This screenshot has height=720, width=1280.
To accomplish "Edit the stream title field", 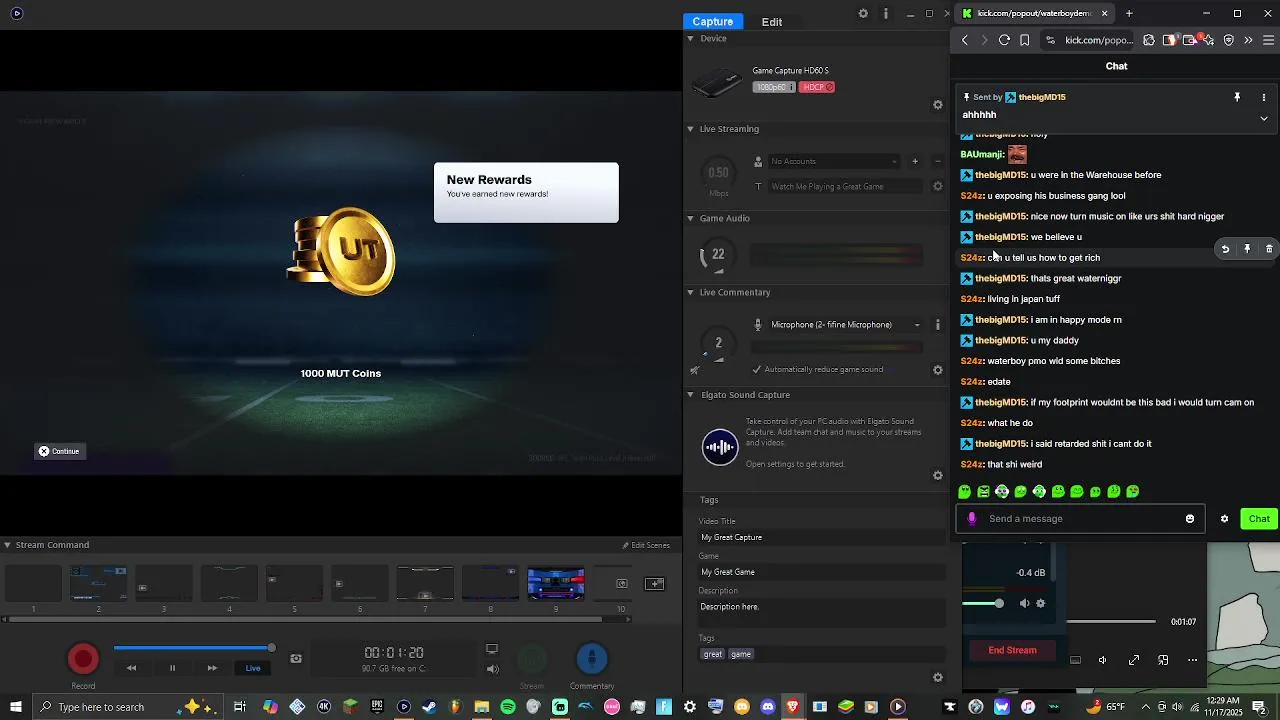I will (847, 186).
